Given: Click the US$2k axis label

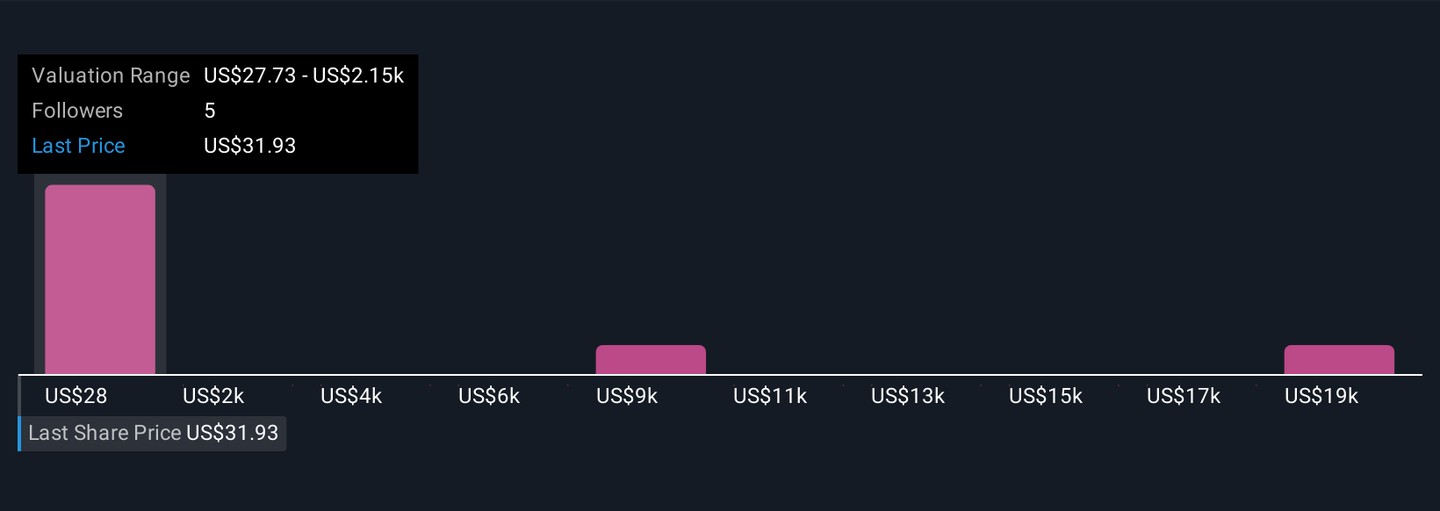Looking at the screenshot, I should (213, 396).
